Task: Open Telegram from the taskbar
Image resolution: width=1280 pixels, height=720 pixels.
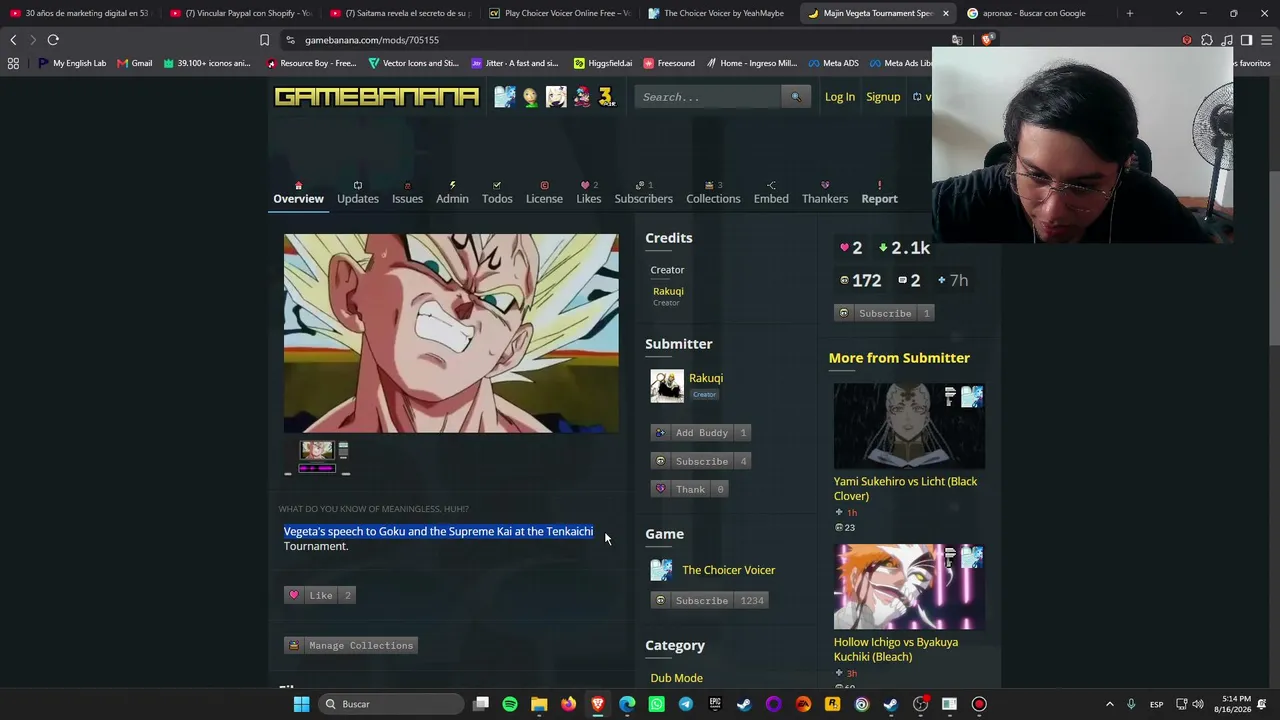Action: (x=685, y=704)
